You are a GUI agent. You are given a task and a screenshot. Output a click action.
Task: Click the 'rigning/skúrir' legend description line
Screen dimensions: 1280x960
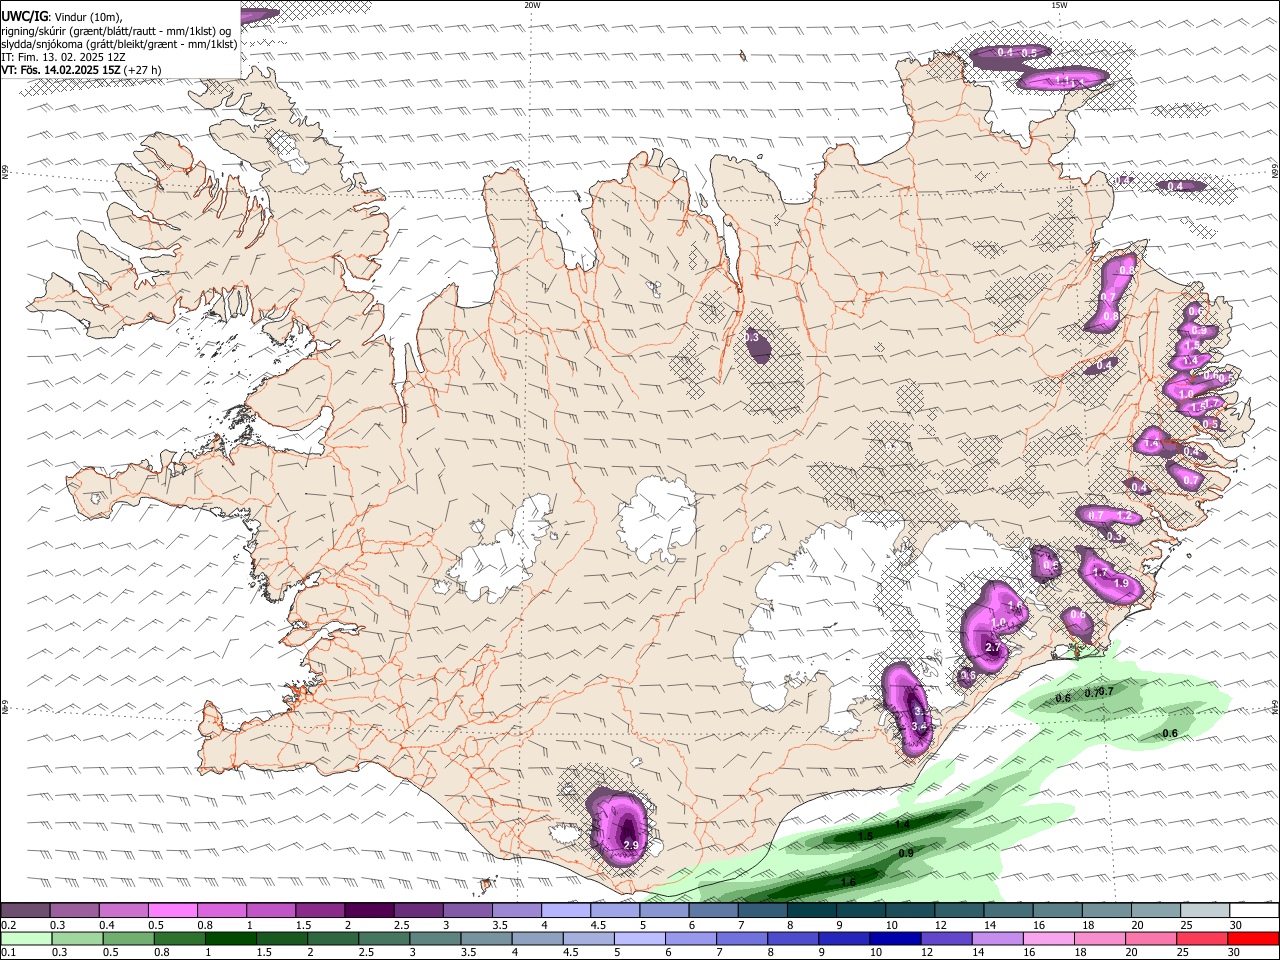point(117,31)
